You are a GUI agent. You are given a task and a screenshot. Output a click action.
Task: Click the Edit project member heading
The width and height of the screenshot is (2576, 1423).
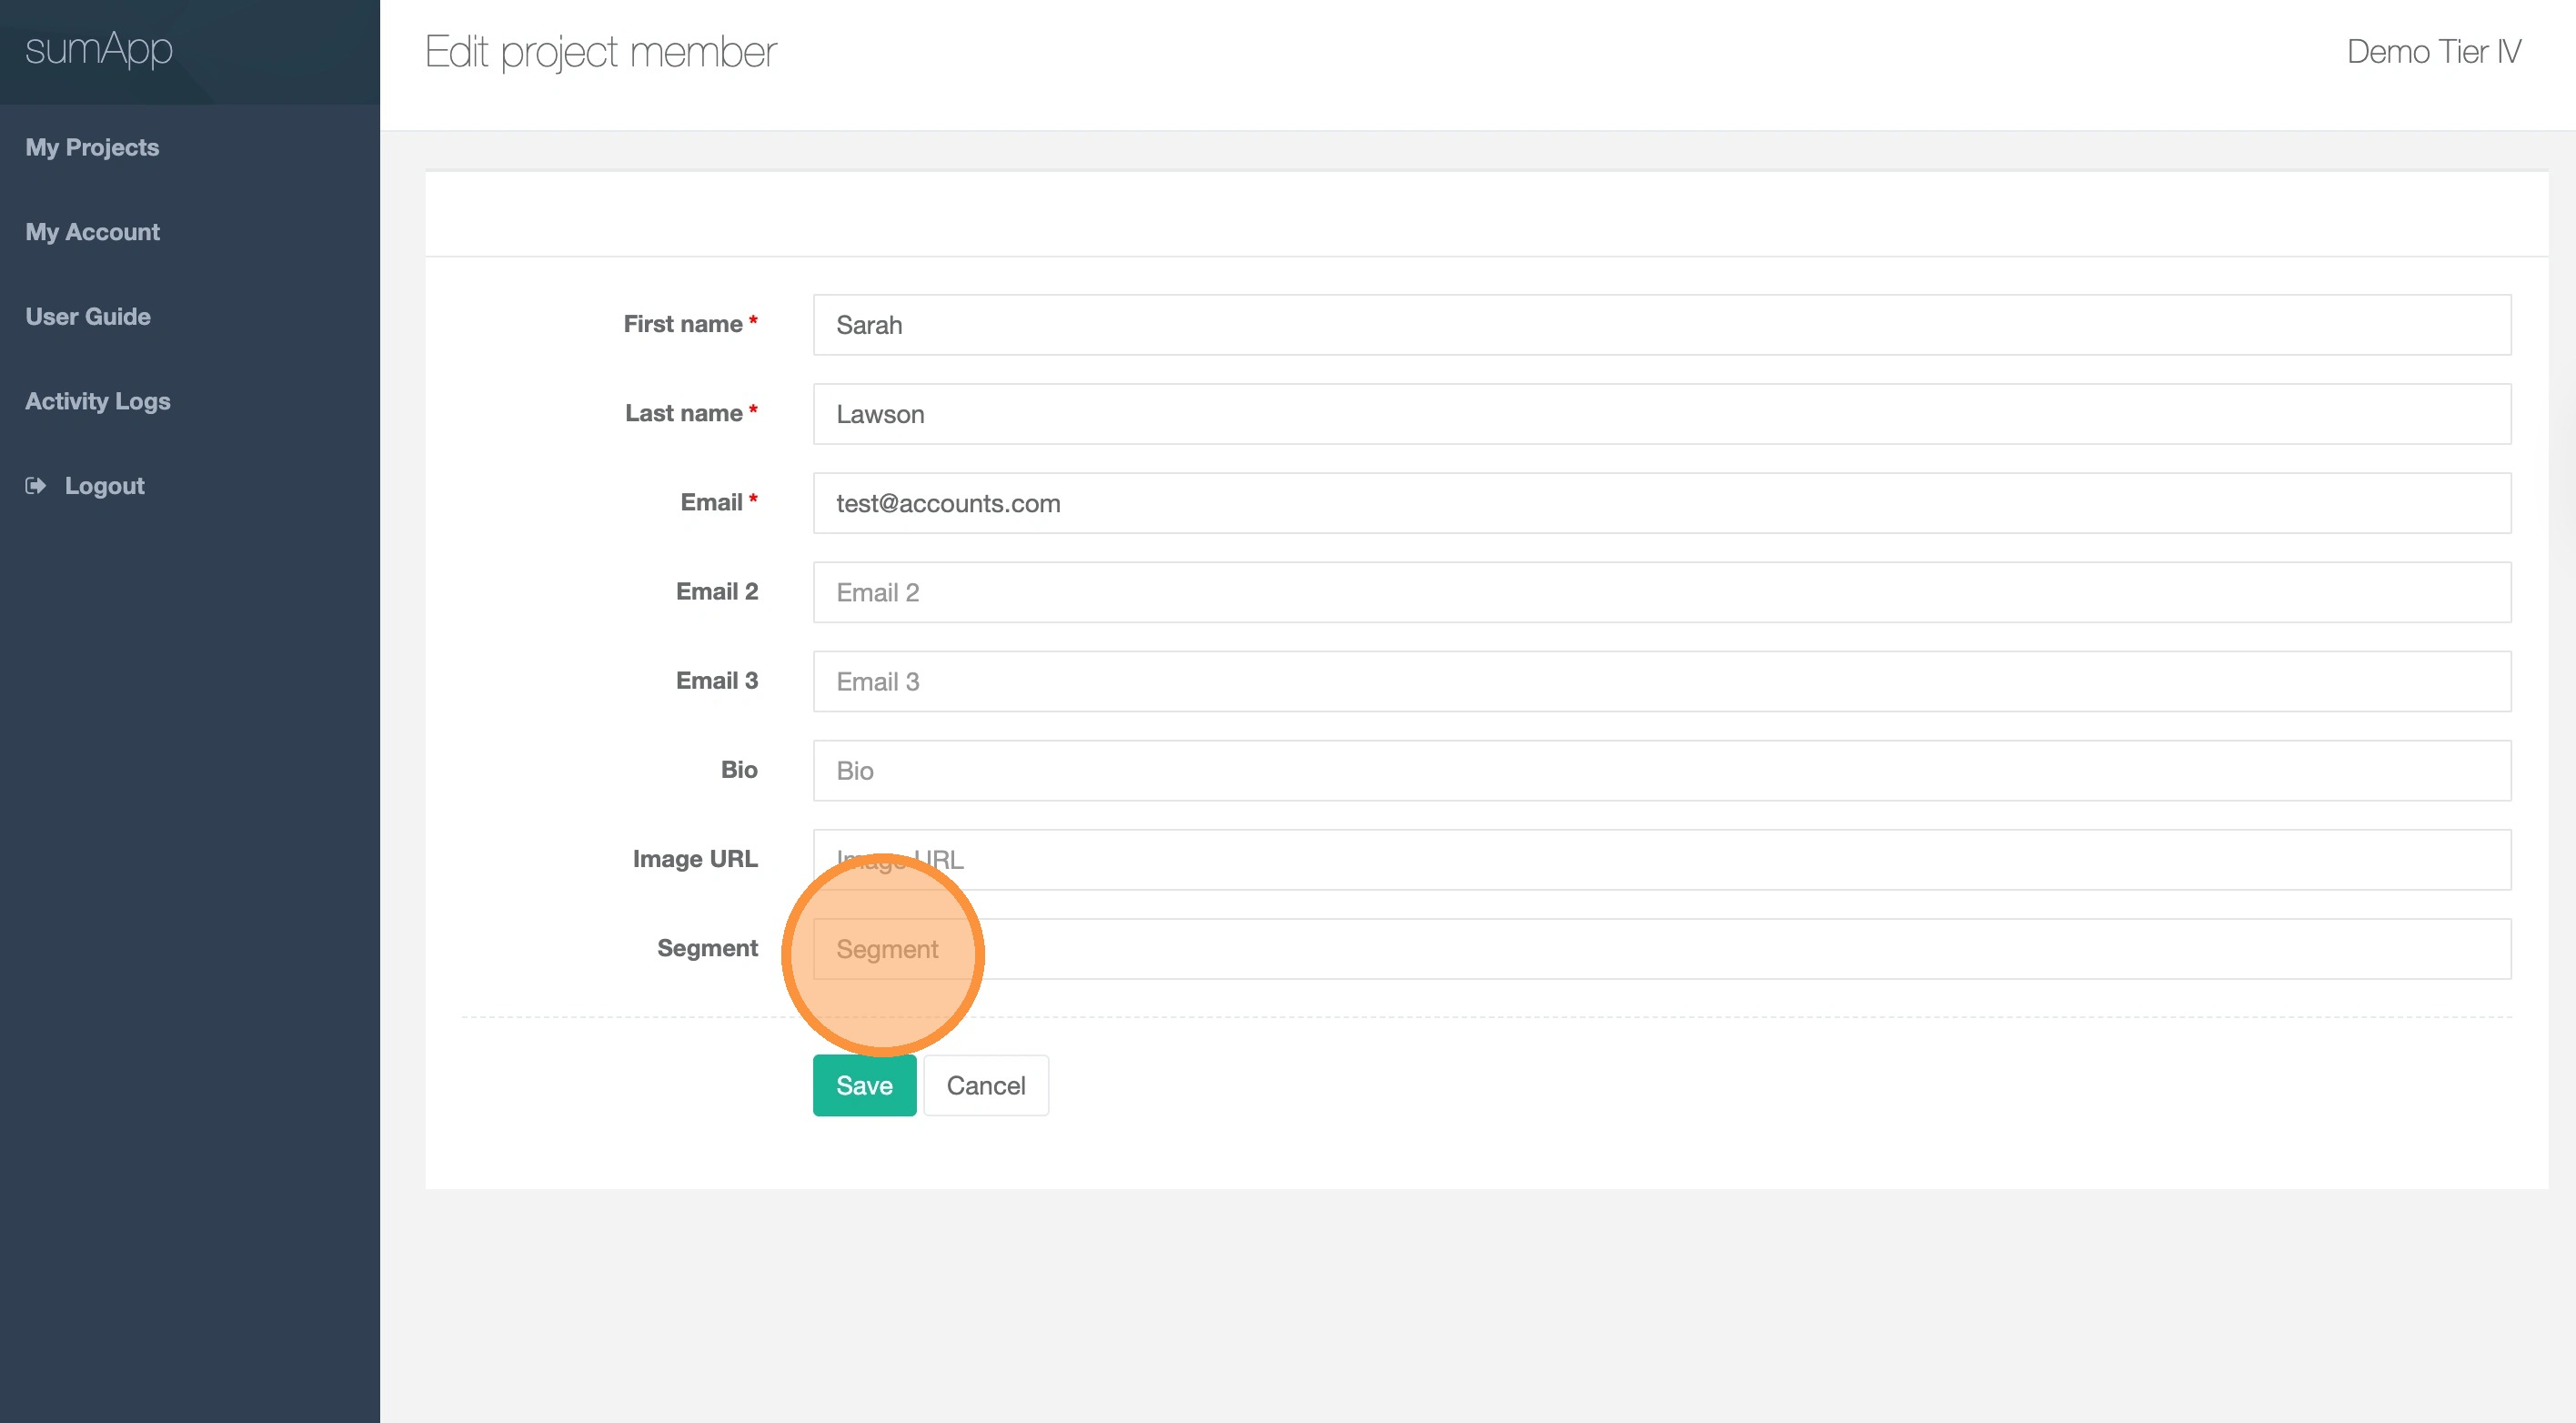click(601, 52)
